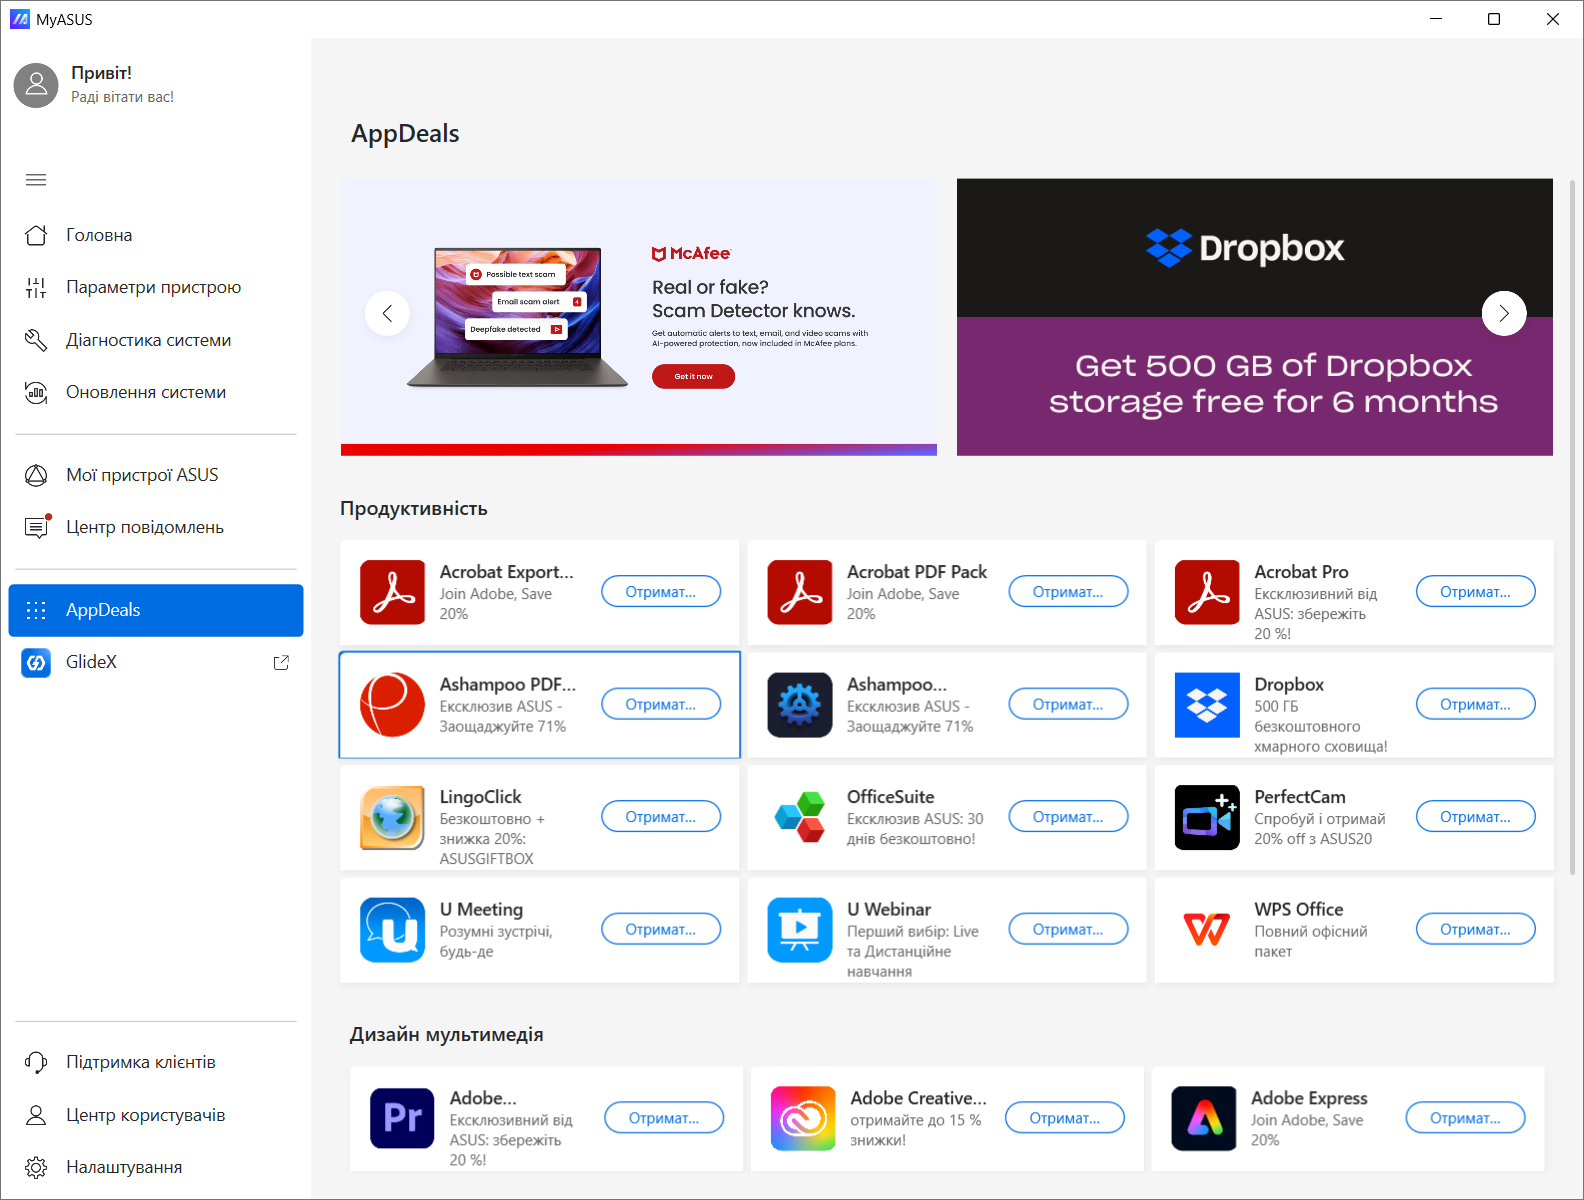This screenshot has width=1584, height=1200.
Task: Get the PerfectCam deal
Action: point(1475,817)
